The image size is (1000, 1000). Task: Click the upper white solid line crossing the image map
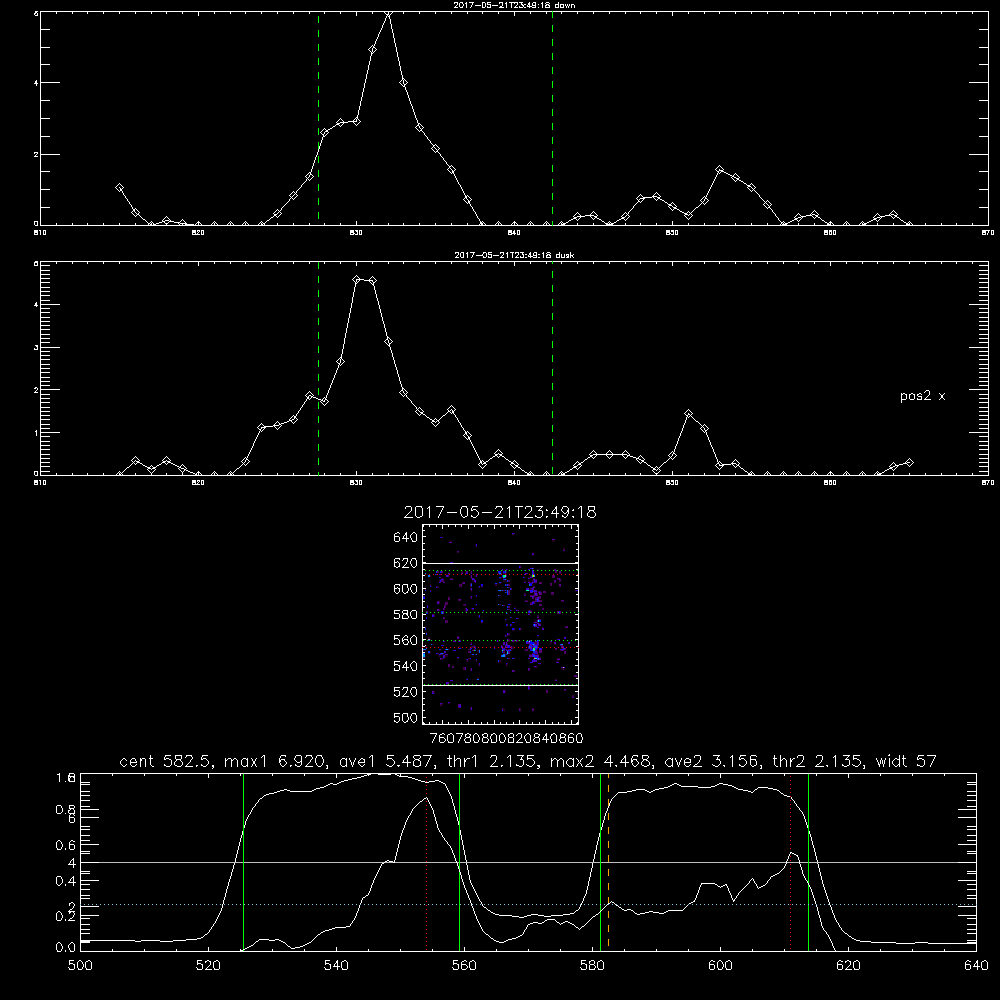pyautogui.click(x=501, y=563)
